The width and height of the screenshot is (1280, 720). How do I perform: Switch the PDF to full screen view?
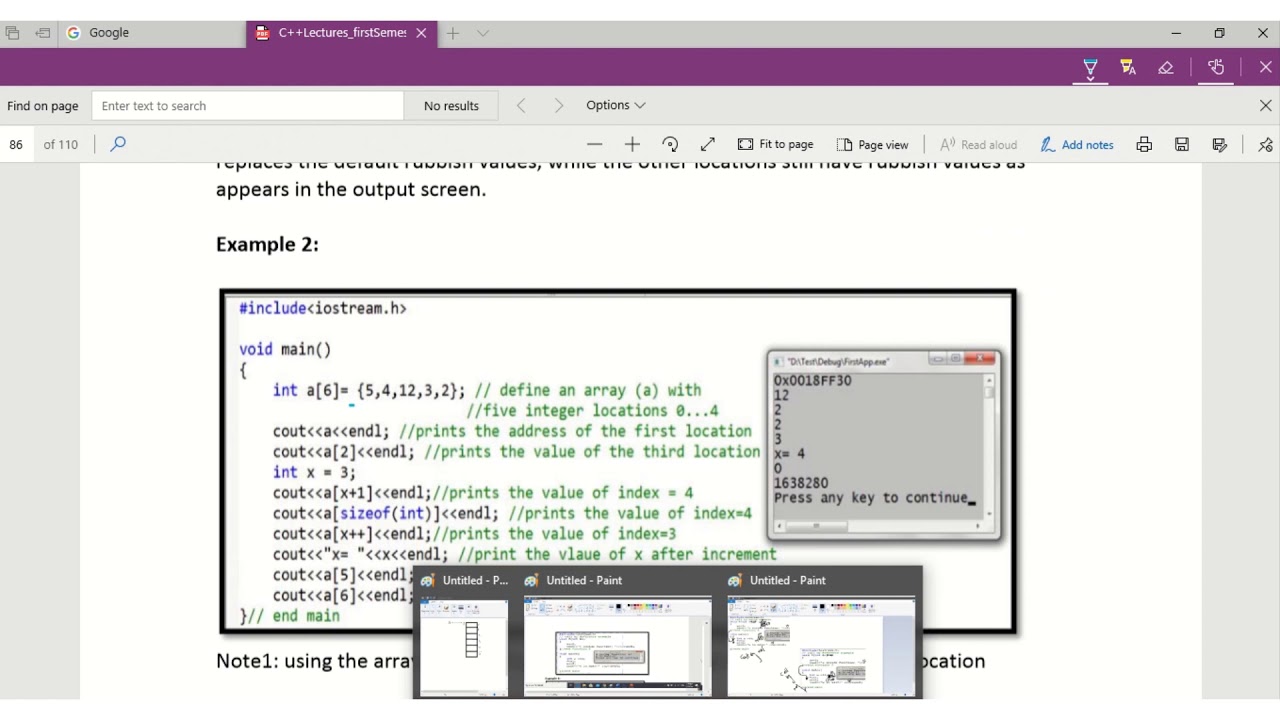click(708, 144)
